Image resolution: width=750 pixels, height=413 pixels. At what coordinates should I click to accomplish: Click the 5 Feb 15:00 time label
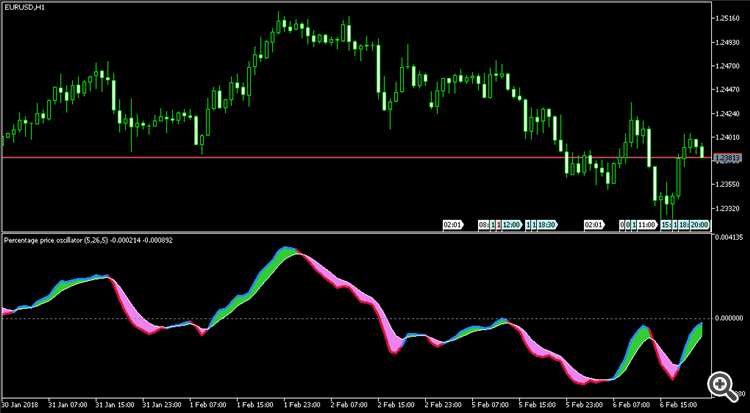[537, 404]
